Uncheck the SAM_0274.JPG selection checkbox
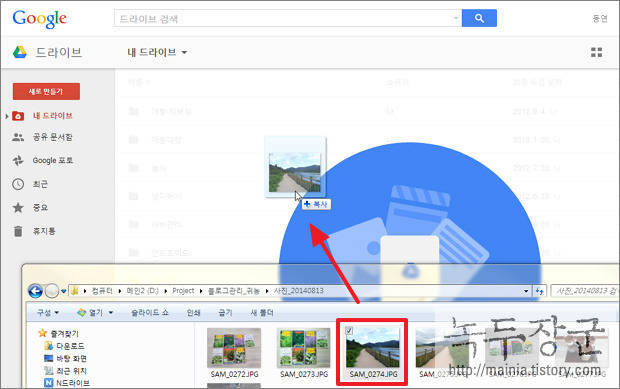The width and height of the screenshot is (620, 389). 349,330
